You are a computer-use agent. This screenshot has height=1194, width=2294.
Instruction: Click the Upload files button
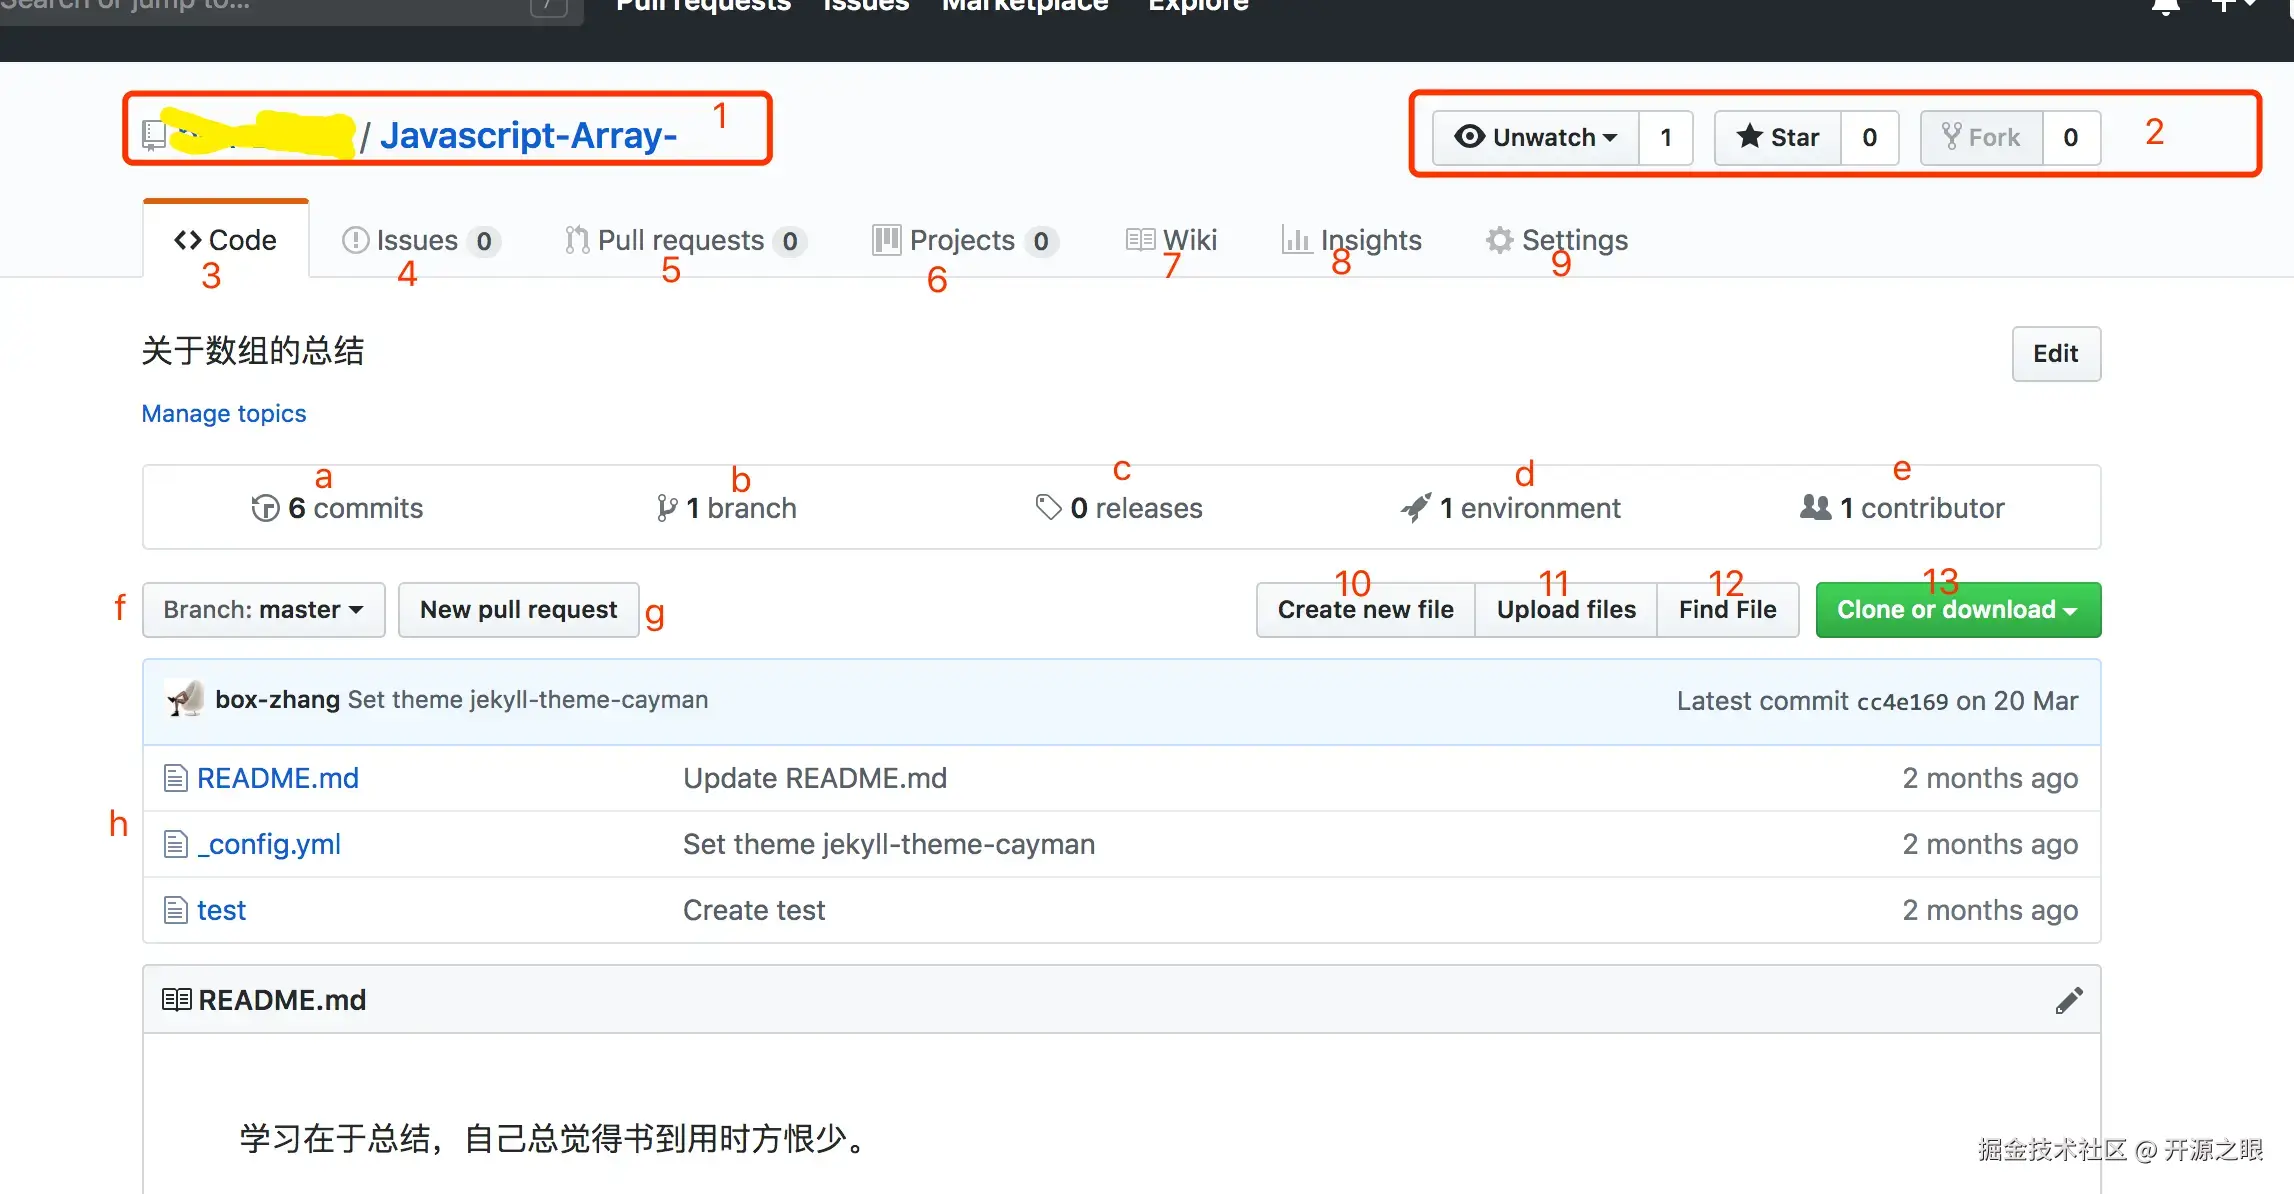[1565, 610]
